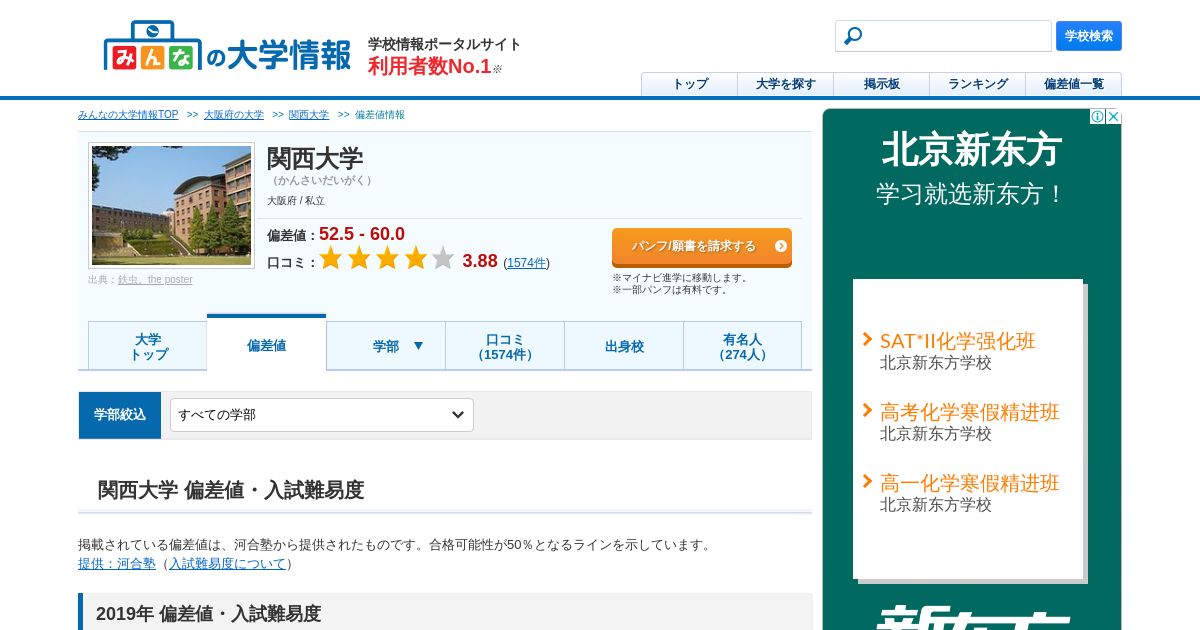Click the 利用者数No.1 tagline
This screenshot has width=1200, height=630.
pyautogui.click(x=430, y=67)
